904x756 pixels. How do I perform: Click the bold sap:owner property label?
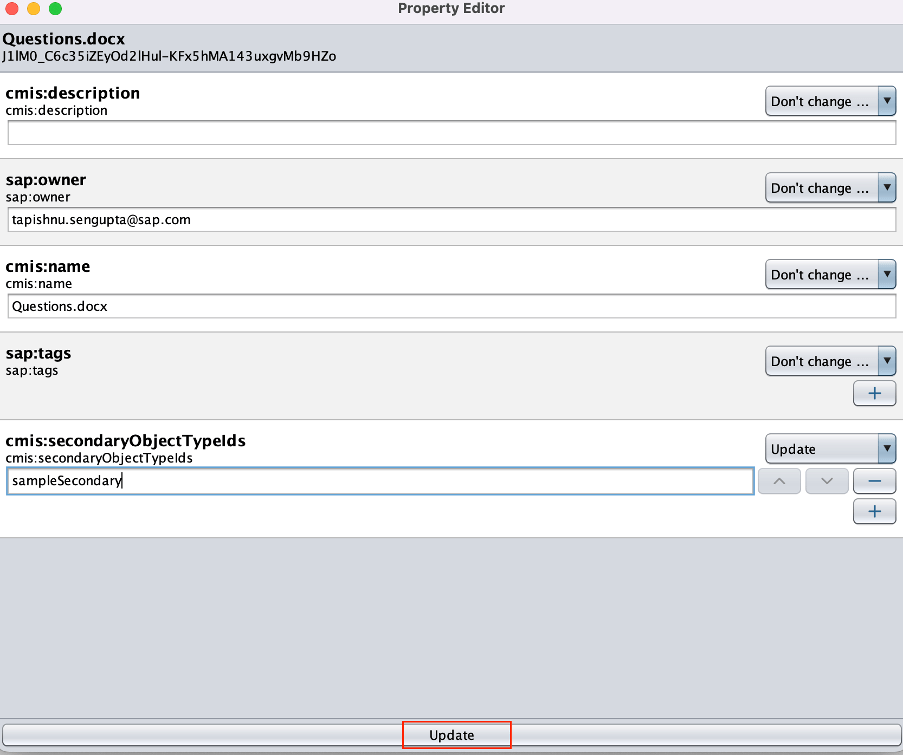tap(46, 179)
